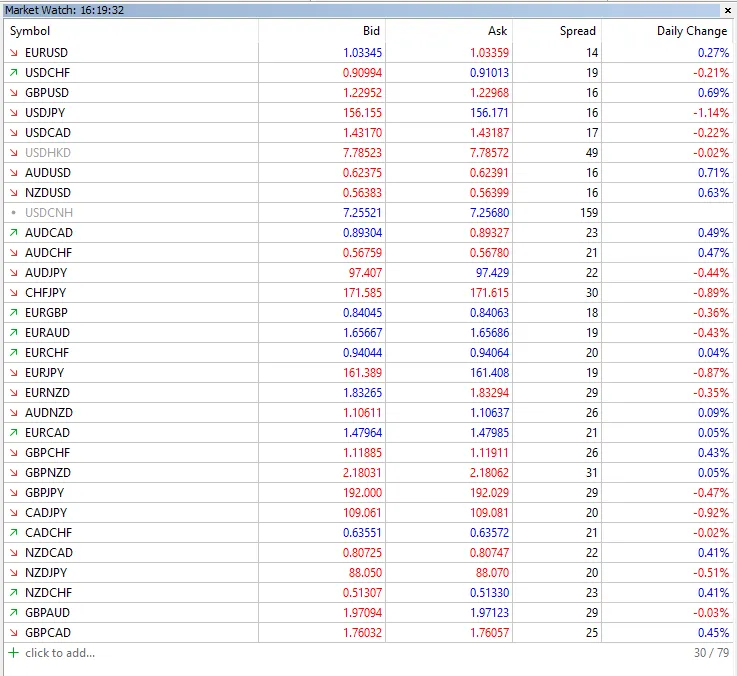737x676 pixels.
Task: Select the NZDJPY symbol name
Action: coord(46,573)
